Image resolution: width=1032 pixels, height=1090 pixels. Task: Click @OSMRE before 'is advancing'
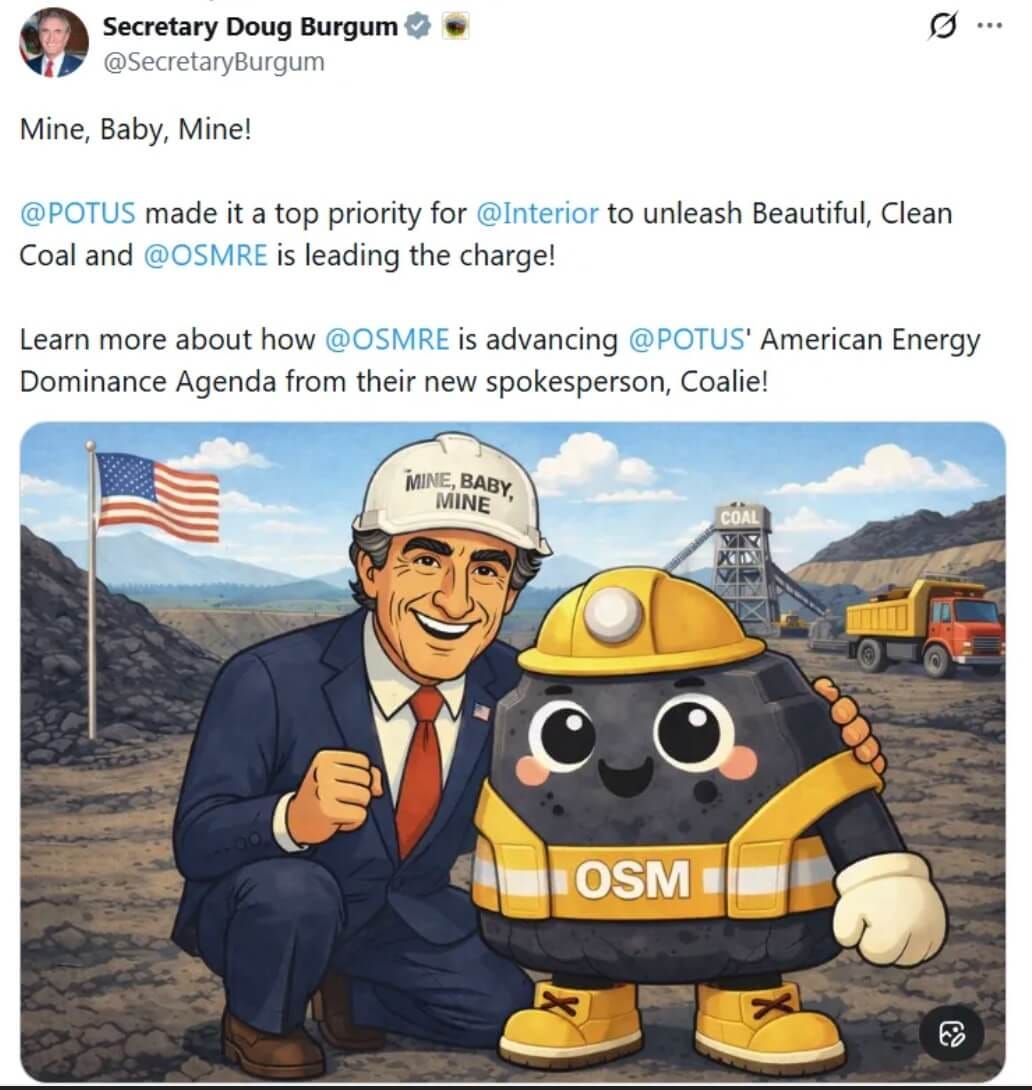[387, 340]
